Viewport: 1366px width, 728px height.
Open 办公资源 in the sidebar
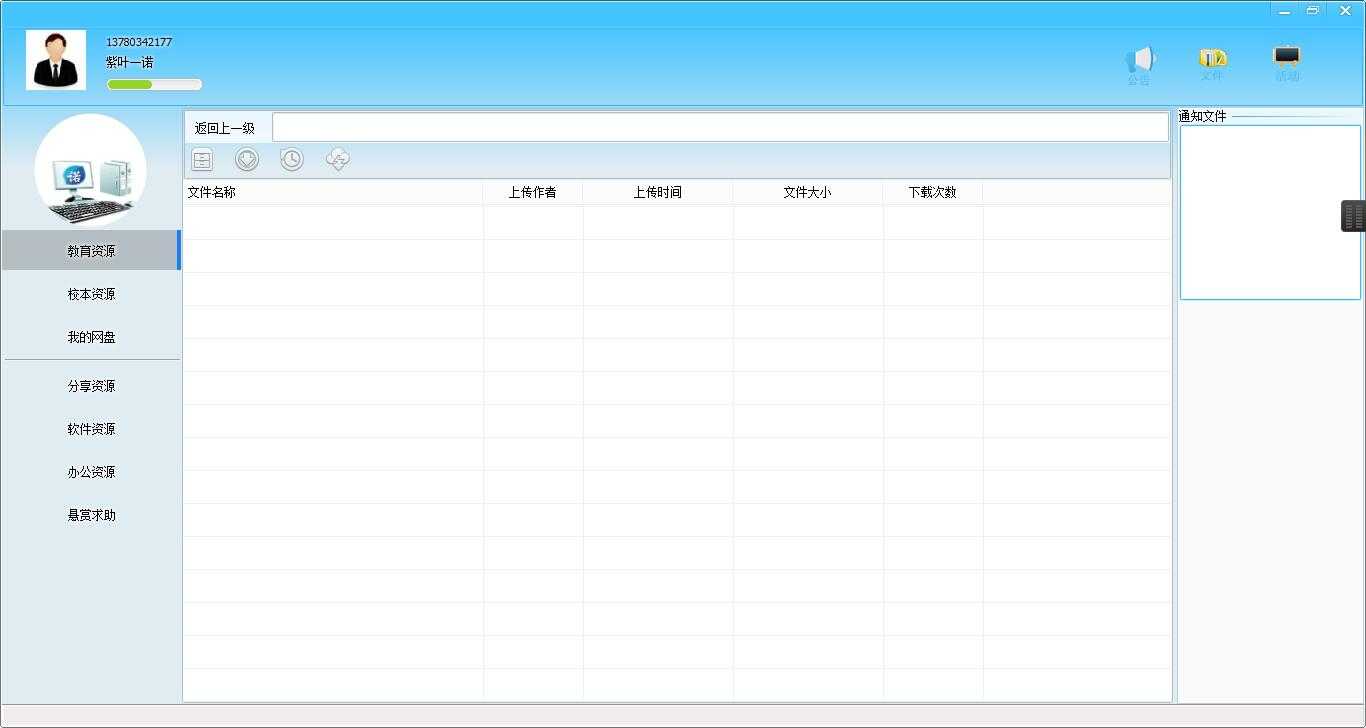tap(91, 472)
